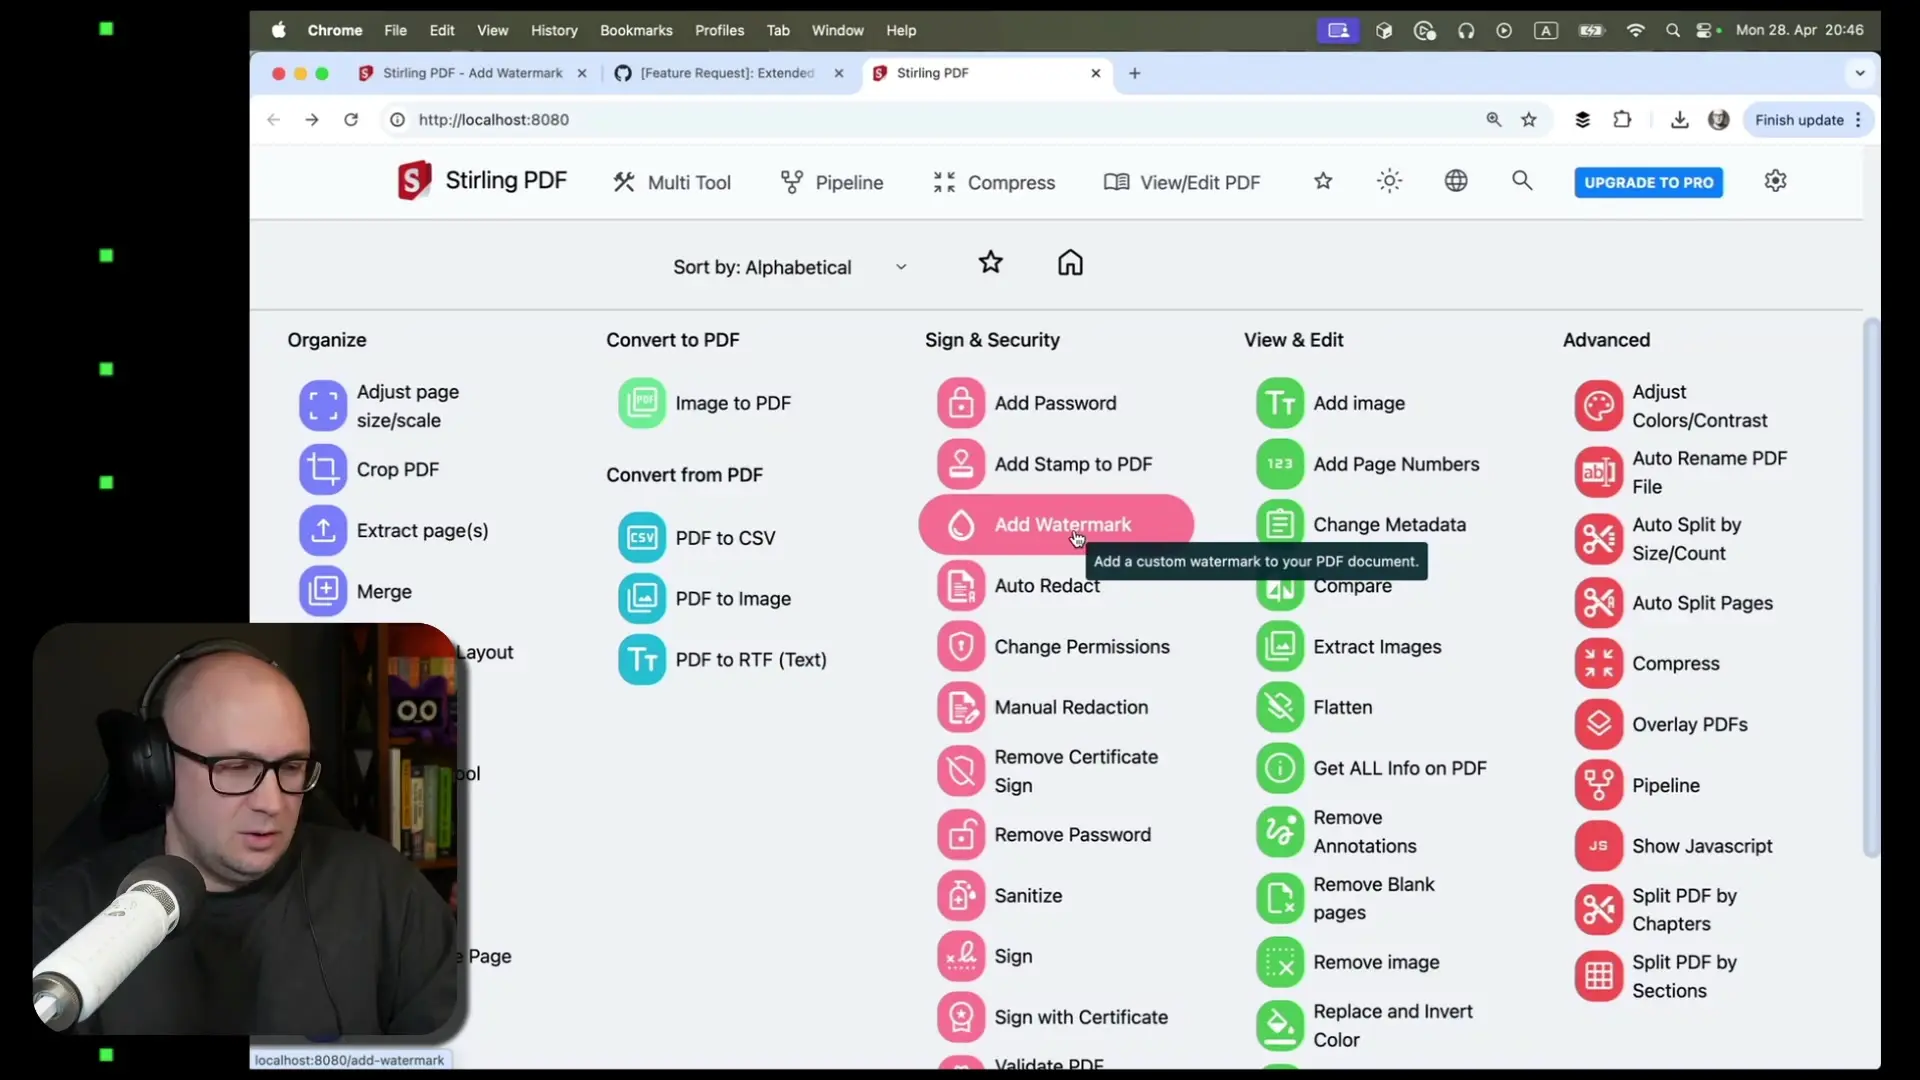This screenshot has height=1080, width=1920.
Task: Toggle dark mode with the sun icon
Action: pyautogui.click(x=1389, y=181)
